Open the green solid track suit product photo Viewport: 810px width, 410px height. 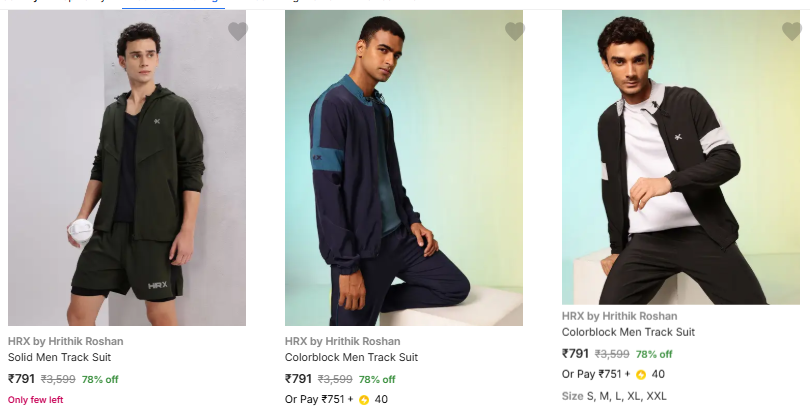tap(127, 170)
